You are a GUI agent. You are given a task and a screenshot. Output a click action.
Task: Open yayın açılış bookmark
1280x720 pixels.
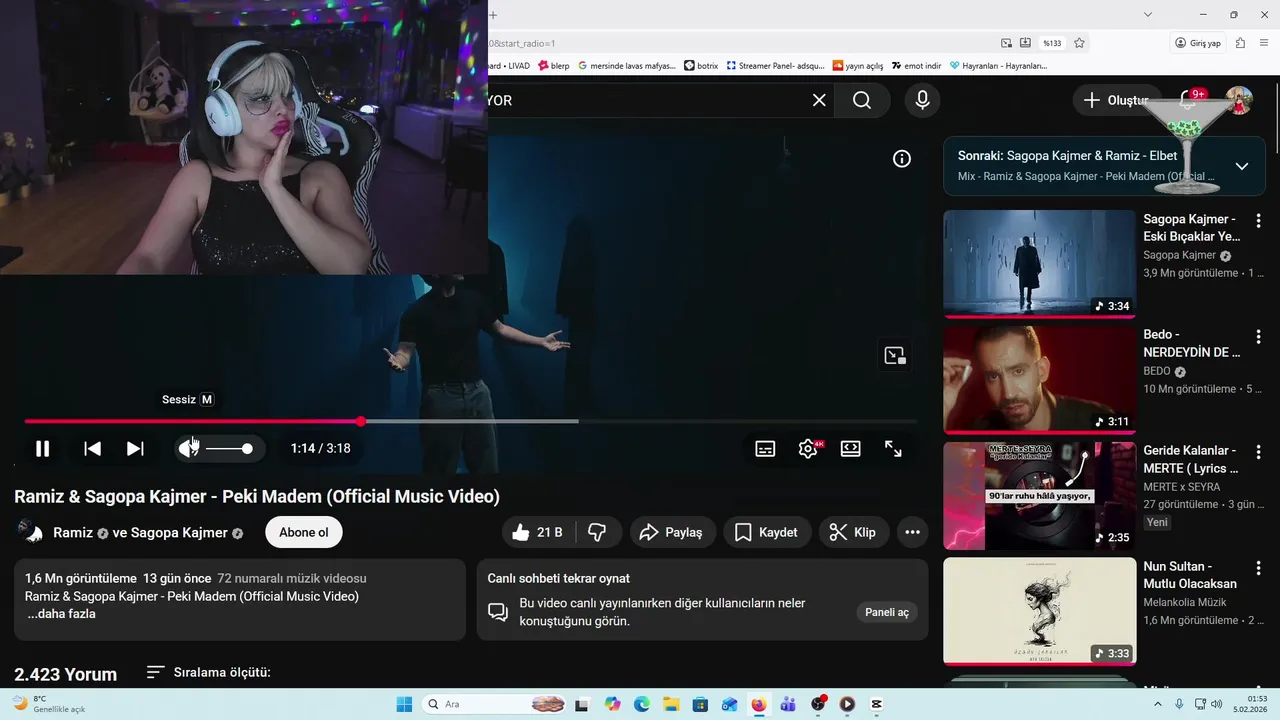click(858, 66)
